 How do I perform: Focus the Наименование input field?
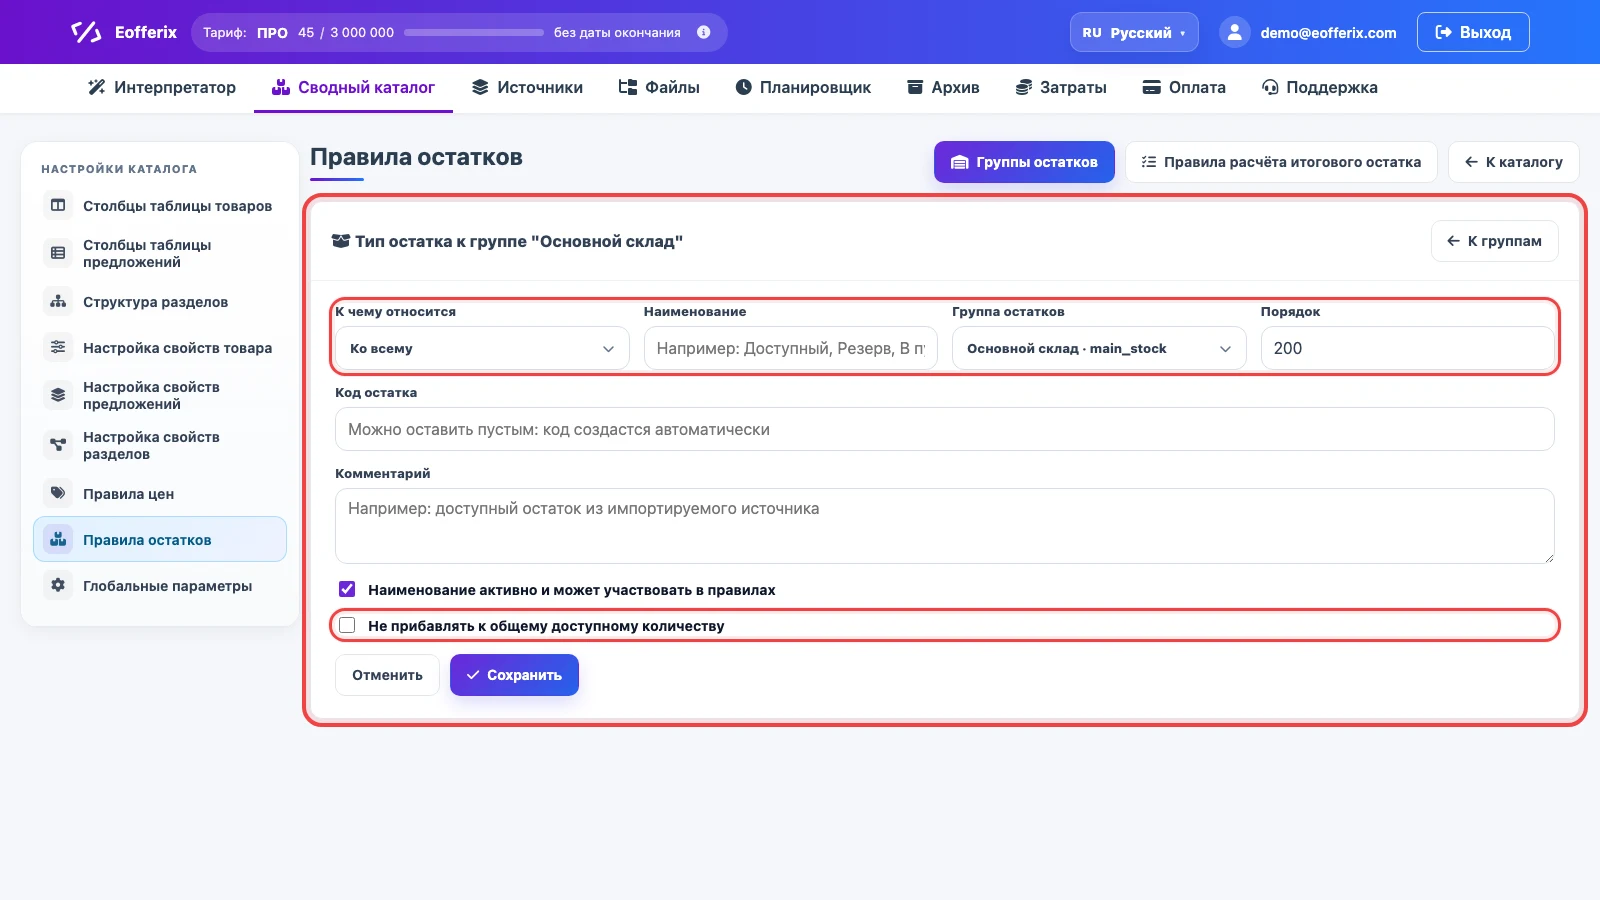[x=791, y=348]
